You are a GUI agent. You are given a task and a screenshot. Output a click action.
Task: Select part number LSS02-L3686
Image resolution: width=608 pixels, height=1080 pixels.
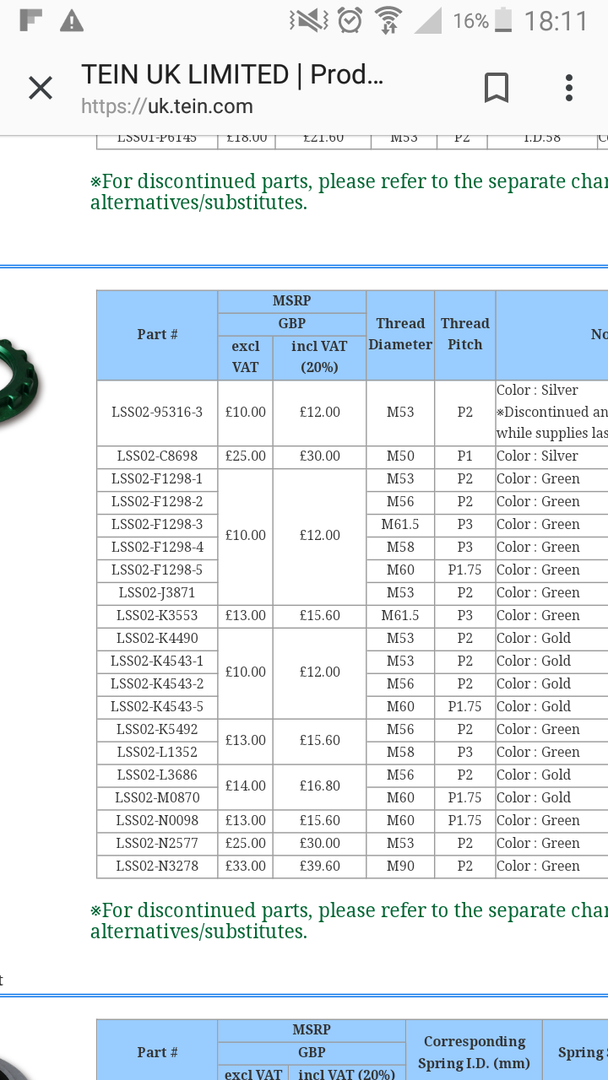(x=157, y=775)
